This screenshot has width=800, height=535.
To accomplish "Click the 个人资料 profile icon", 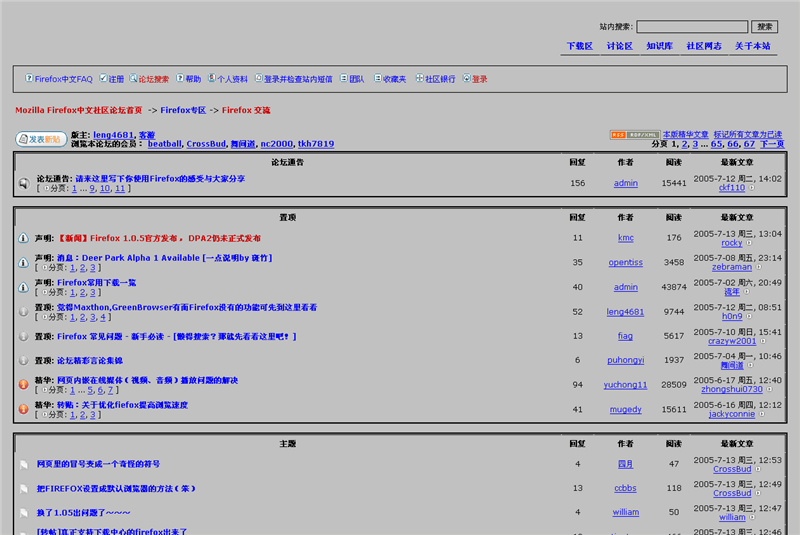I will (212, 78).
